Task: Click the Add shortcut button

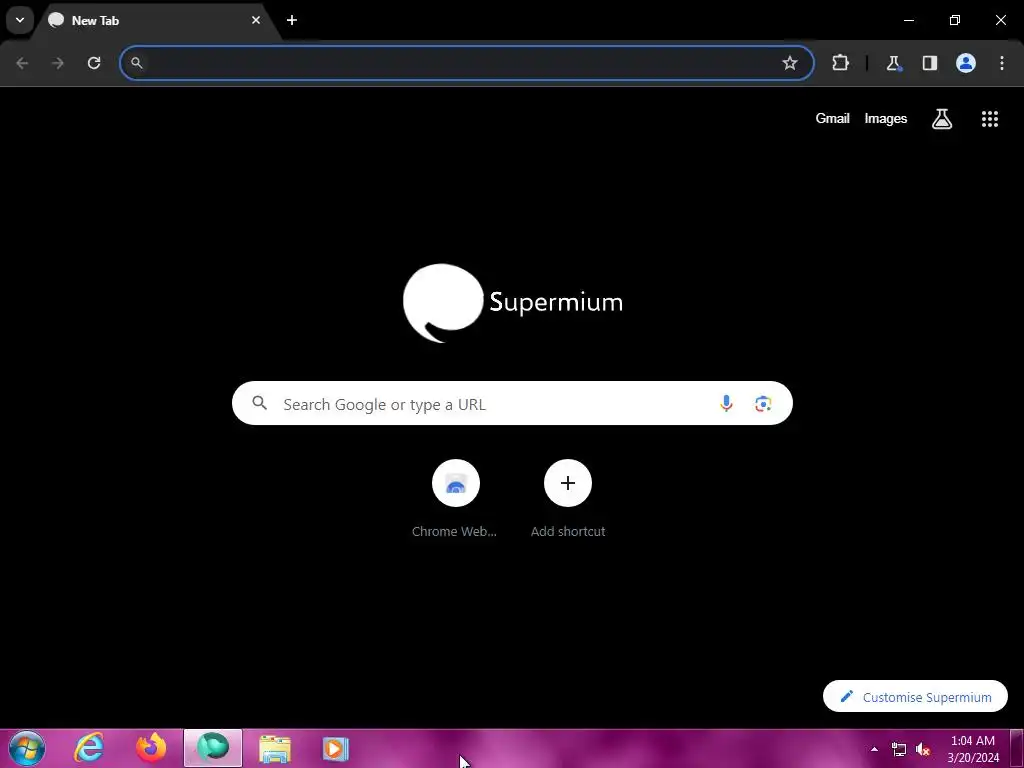Action: 568,500
